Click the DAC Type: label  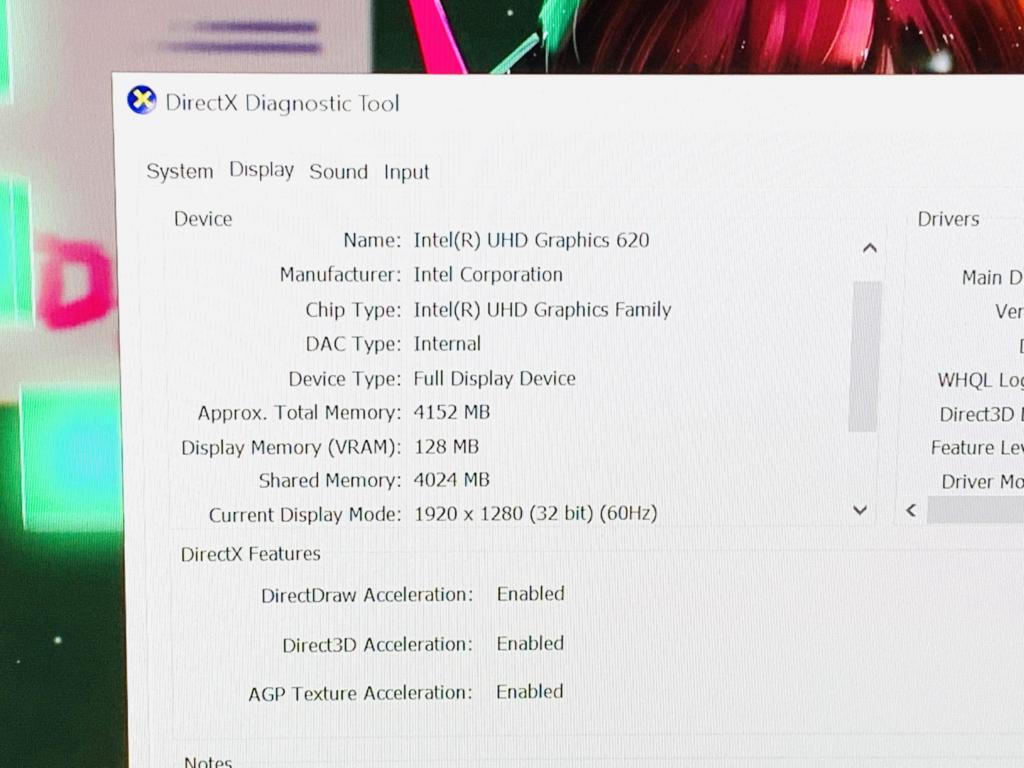353,344
